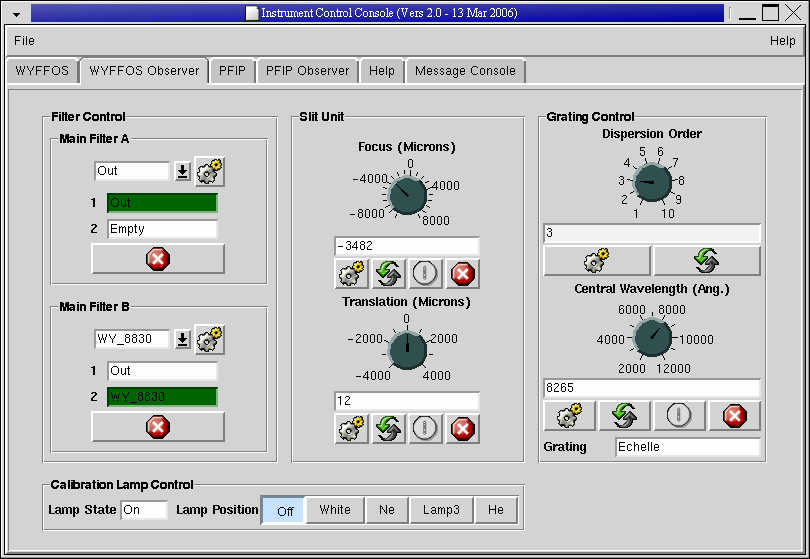The width and height of the screenshot is (810, 559).
Task: Click 'Translation (Microns)' label
Action: pyautogui.click(x=406, y=302)
